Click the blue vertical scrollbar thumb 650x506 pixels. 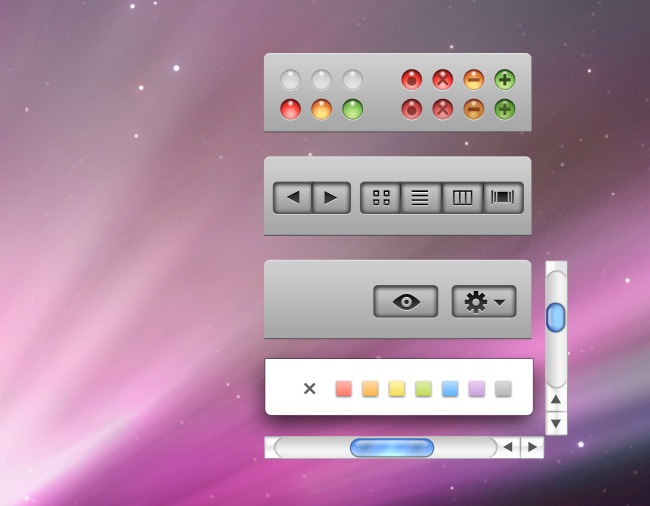pyautogui.click(x=555, y=317)
